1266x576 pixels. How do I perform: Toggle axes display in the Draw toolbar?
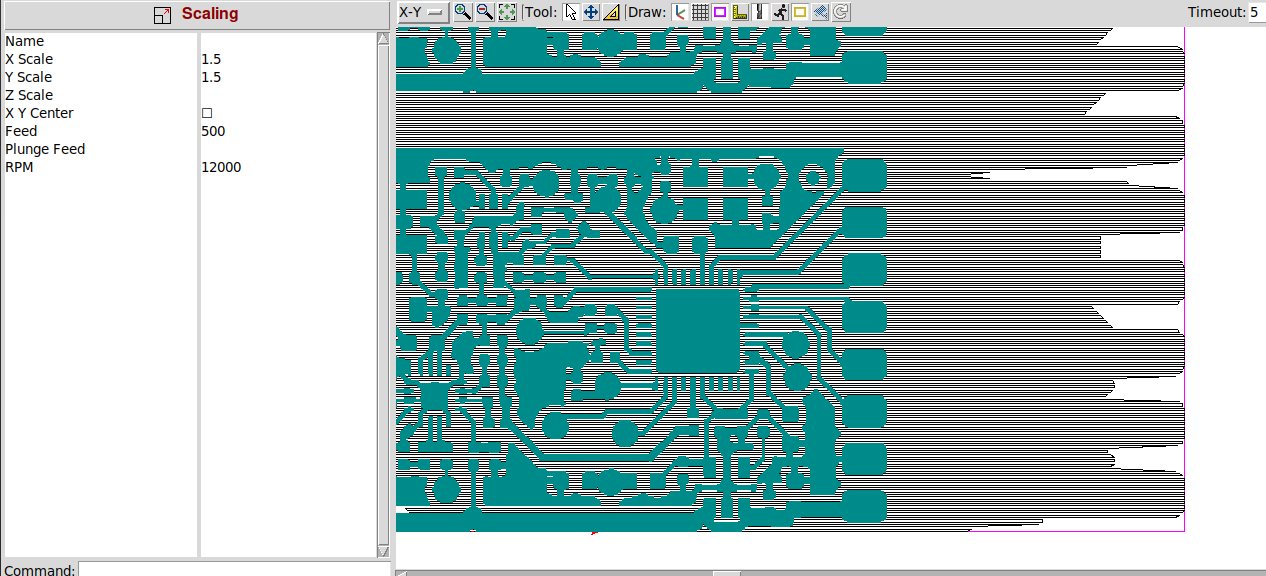[680, 12]
